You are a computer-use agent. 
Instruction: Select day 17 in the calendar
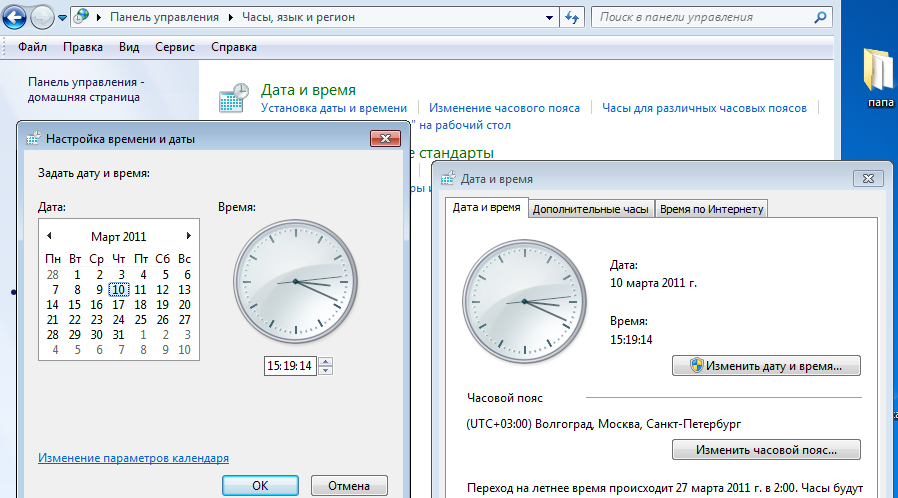pos(119,305)
